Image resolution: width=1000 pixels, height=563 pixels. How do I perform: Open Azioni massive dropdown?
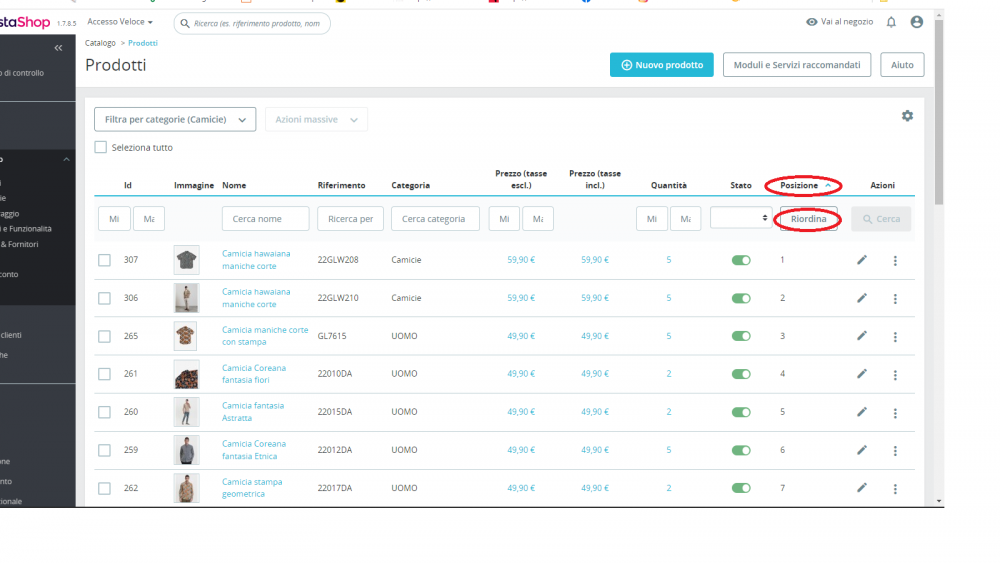point(316,119)
